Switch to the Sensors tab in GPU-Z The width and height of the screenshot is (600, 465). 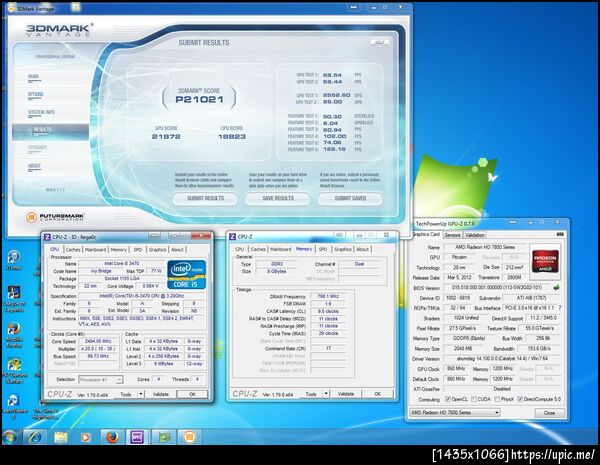point(452,235)
